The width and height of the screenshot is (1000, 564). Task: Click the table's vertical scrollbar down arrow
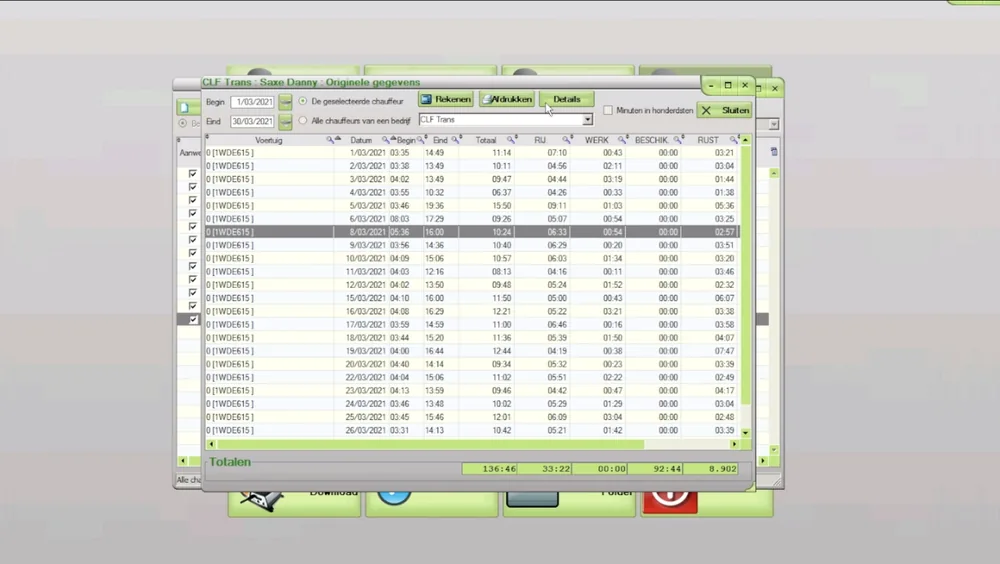tap(745, 433)
